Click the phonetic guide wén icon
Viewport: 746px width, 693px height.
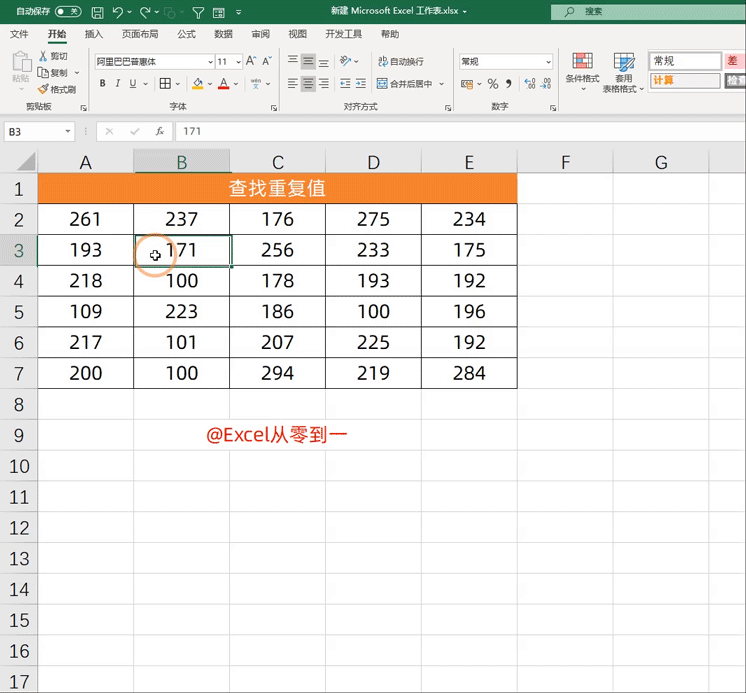tap(256, 84)
